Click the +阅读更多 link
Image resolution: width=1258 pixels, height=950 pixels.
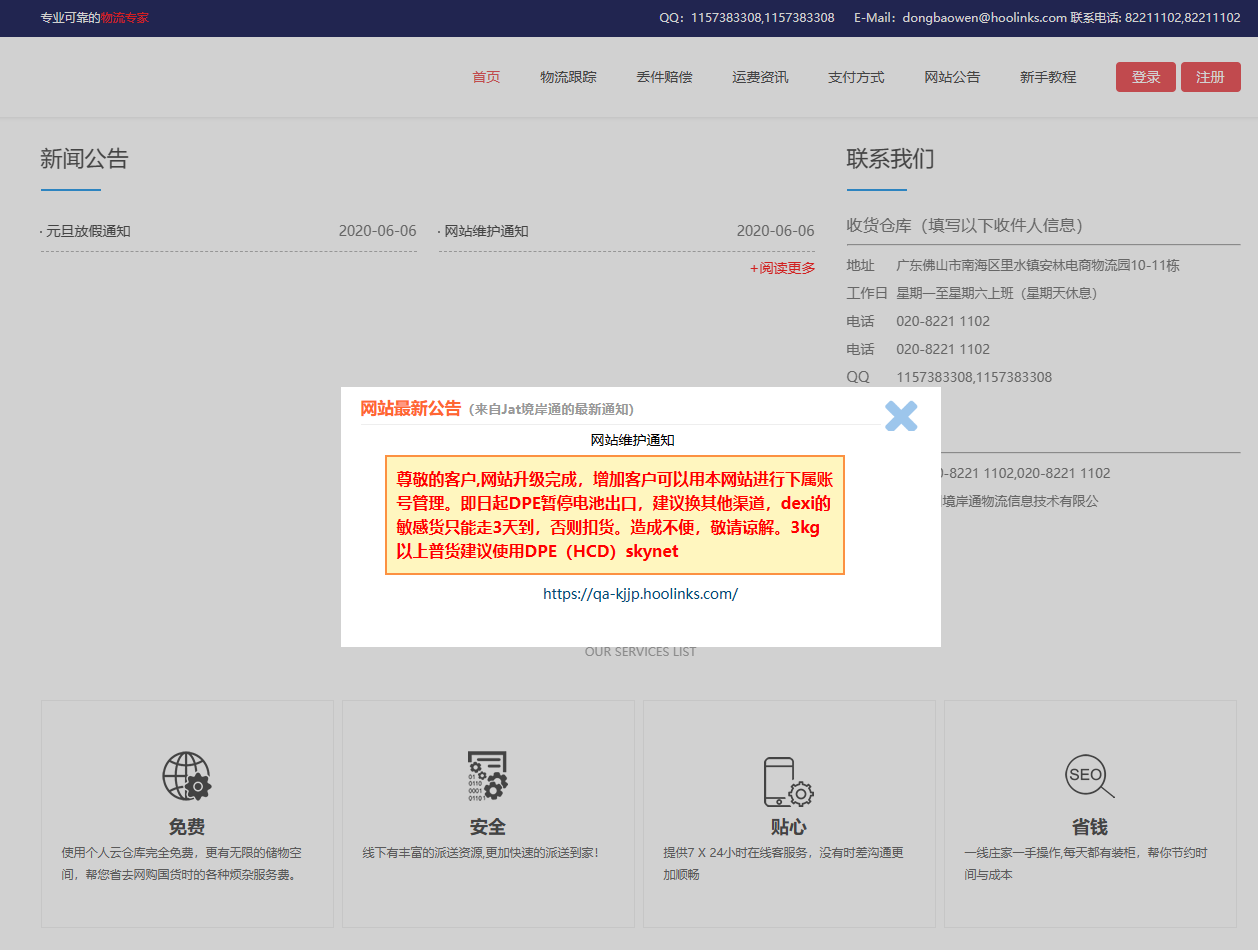tap(783, 268)
